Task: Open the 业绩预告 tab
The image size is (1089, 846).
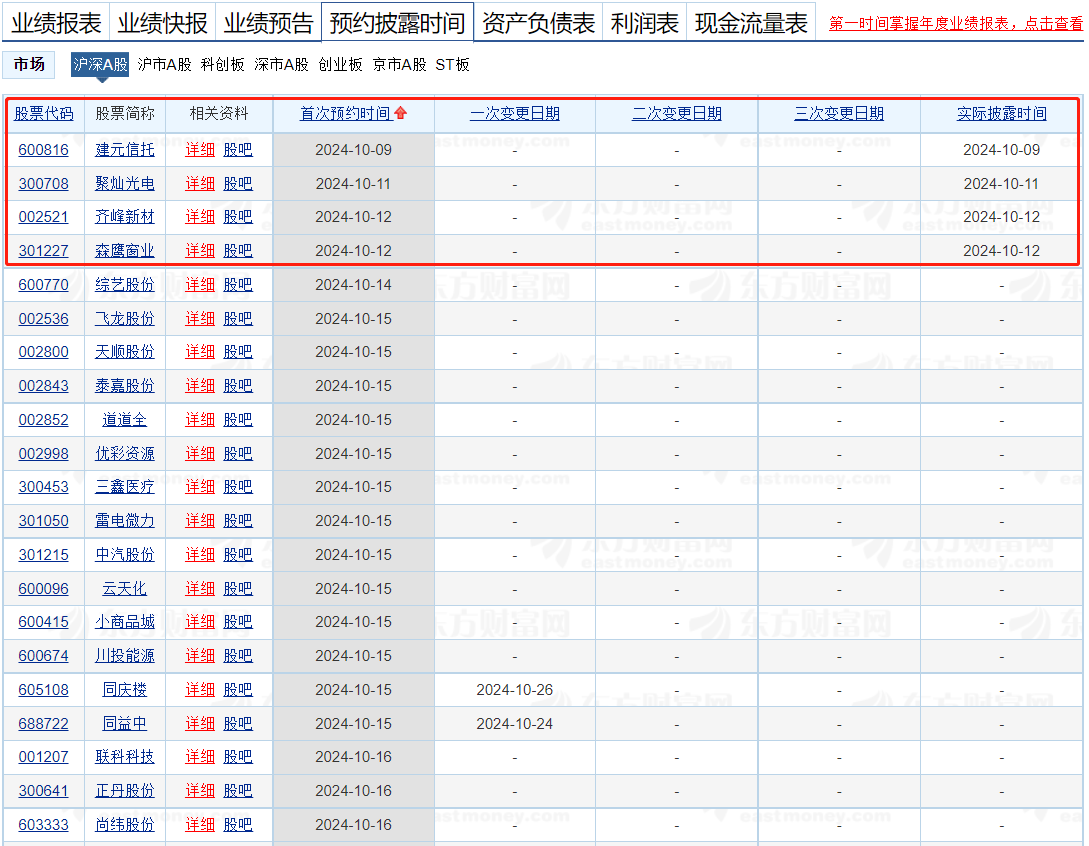Action: (266, 22)
